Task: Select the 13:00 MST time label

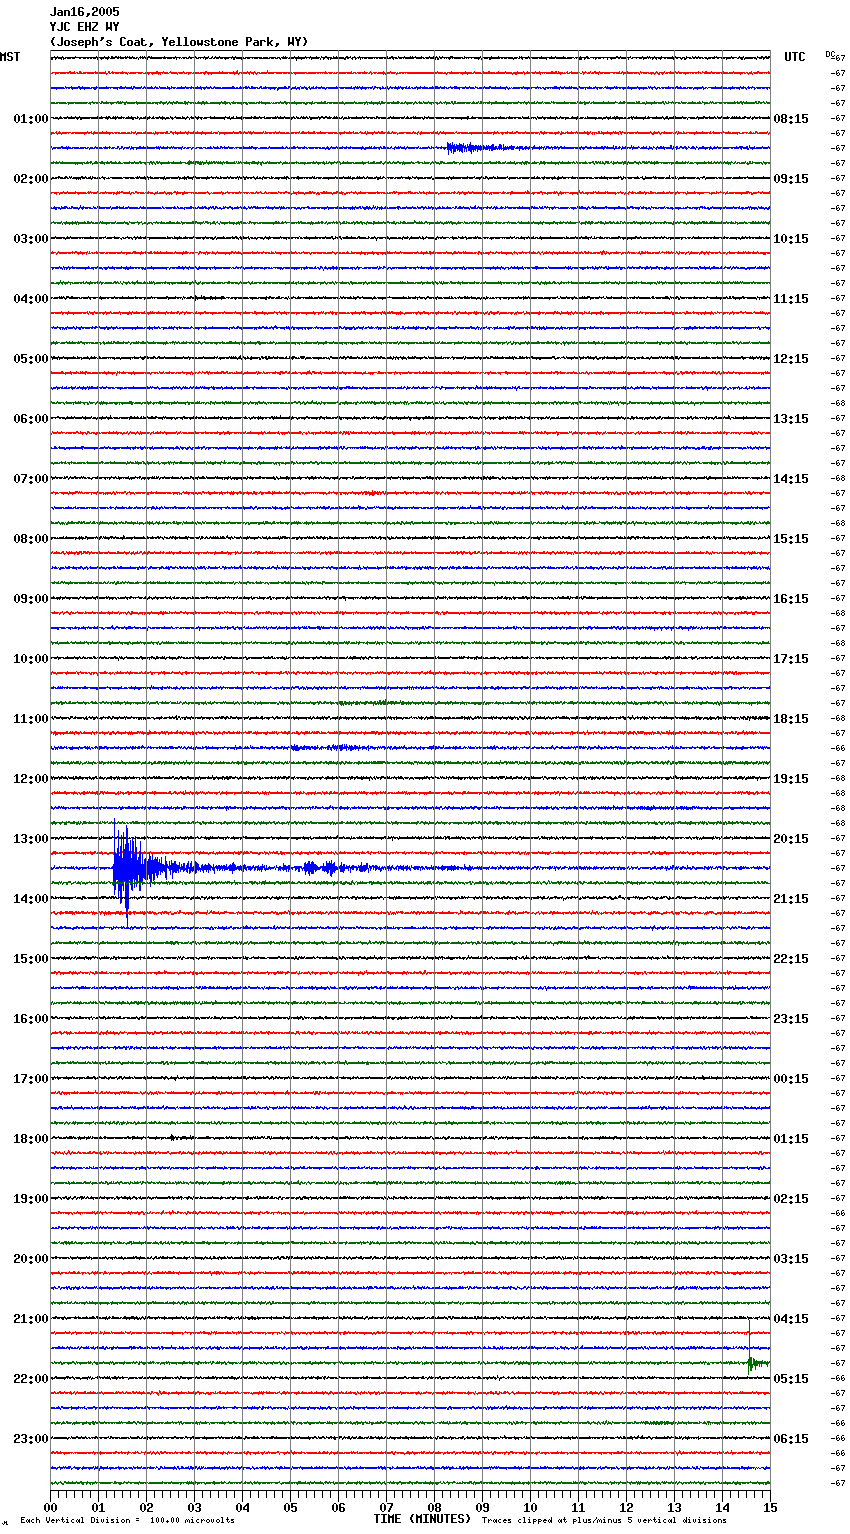Action: point(31,839)
